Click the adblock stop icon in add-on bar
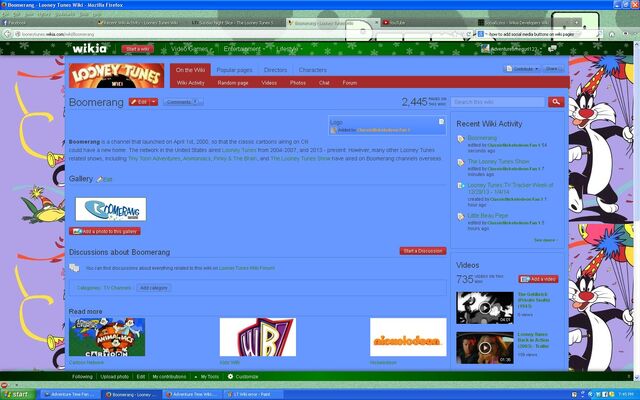640x400 pixels. [x=4, y=385]
